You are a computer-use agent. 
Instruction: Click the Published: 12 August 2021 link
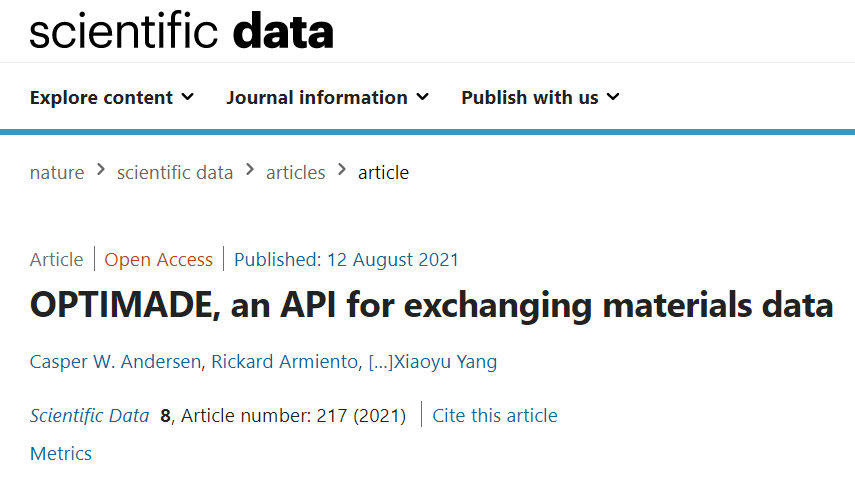[x=346, y=259]
